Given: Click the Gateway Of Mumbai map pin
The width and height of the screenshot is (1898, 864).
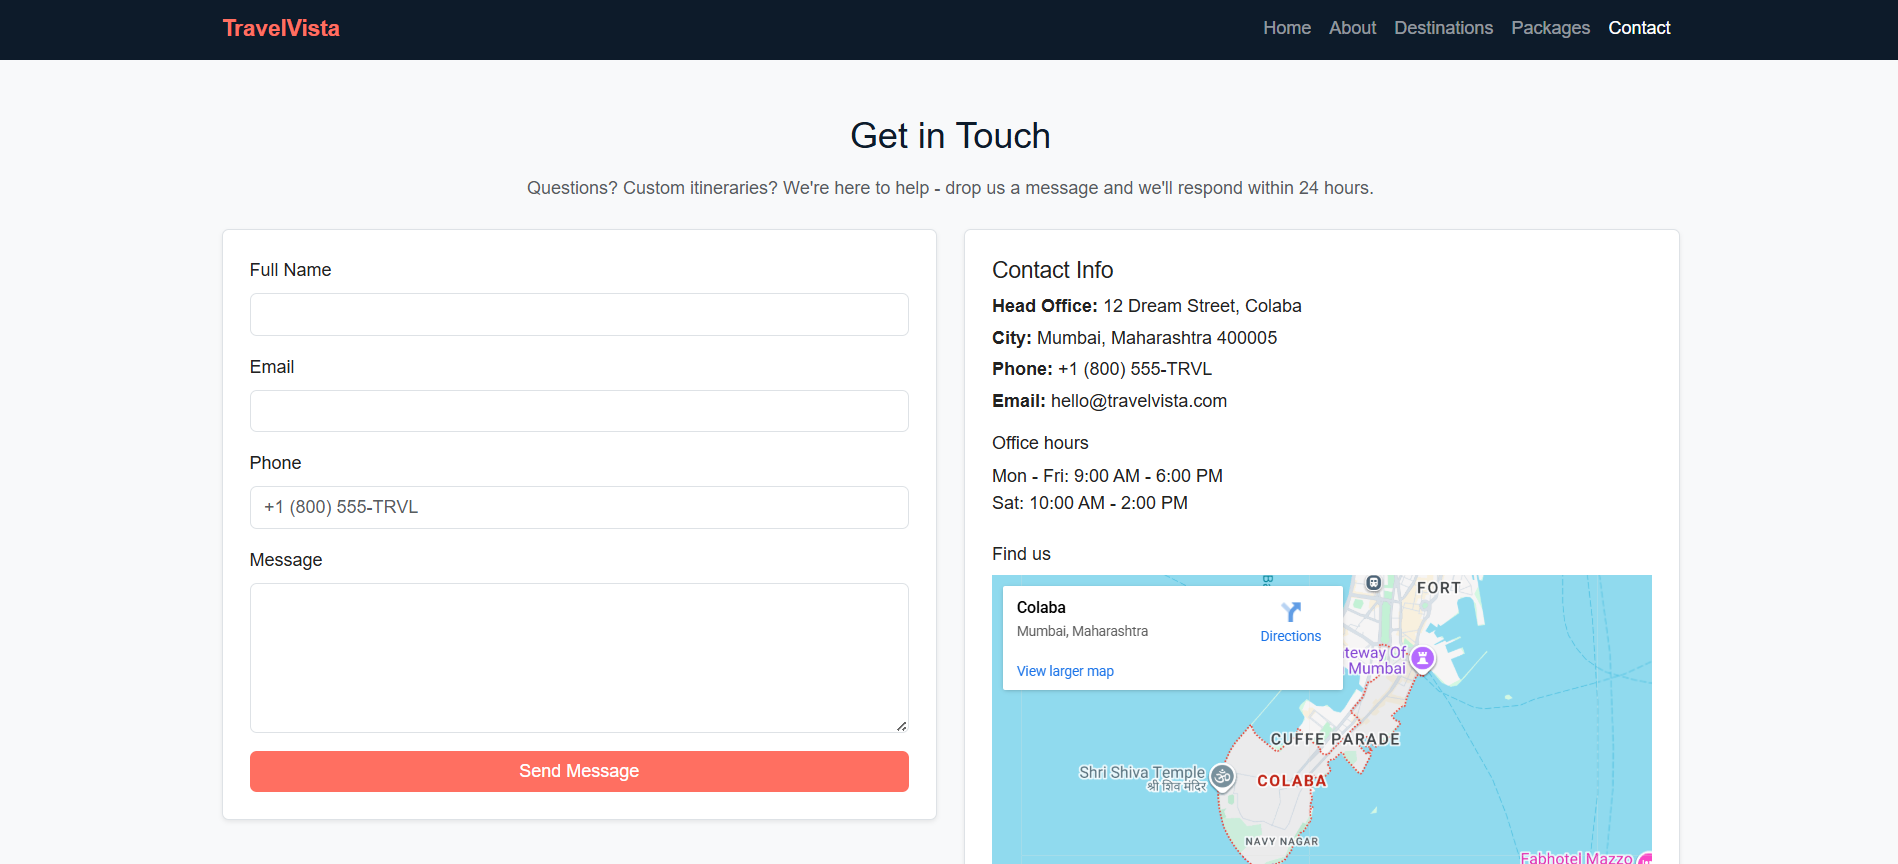Looking at the screenshot, I should point(1422,658).
